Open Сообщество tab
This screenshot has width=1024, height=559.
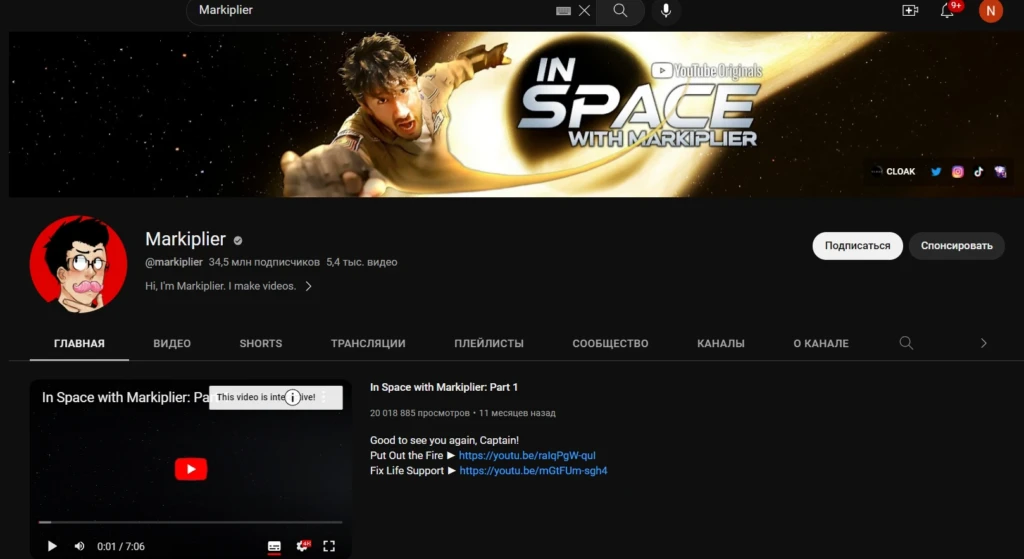[611, 343]
